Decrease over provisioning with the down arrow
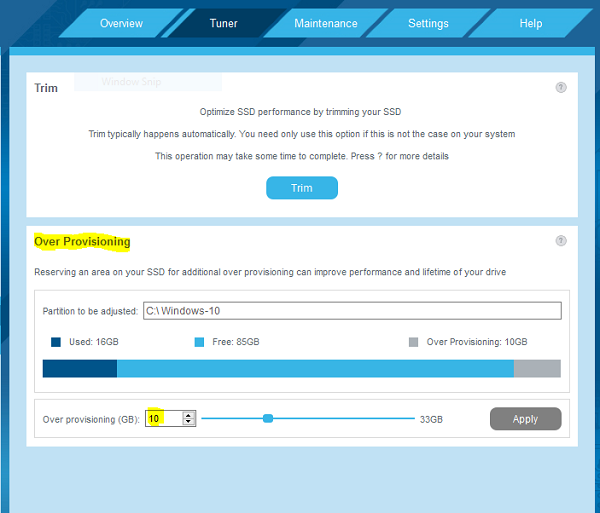The width and height of the screenshot is (600, 513). pyautogui.click(x=188, y=423)
